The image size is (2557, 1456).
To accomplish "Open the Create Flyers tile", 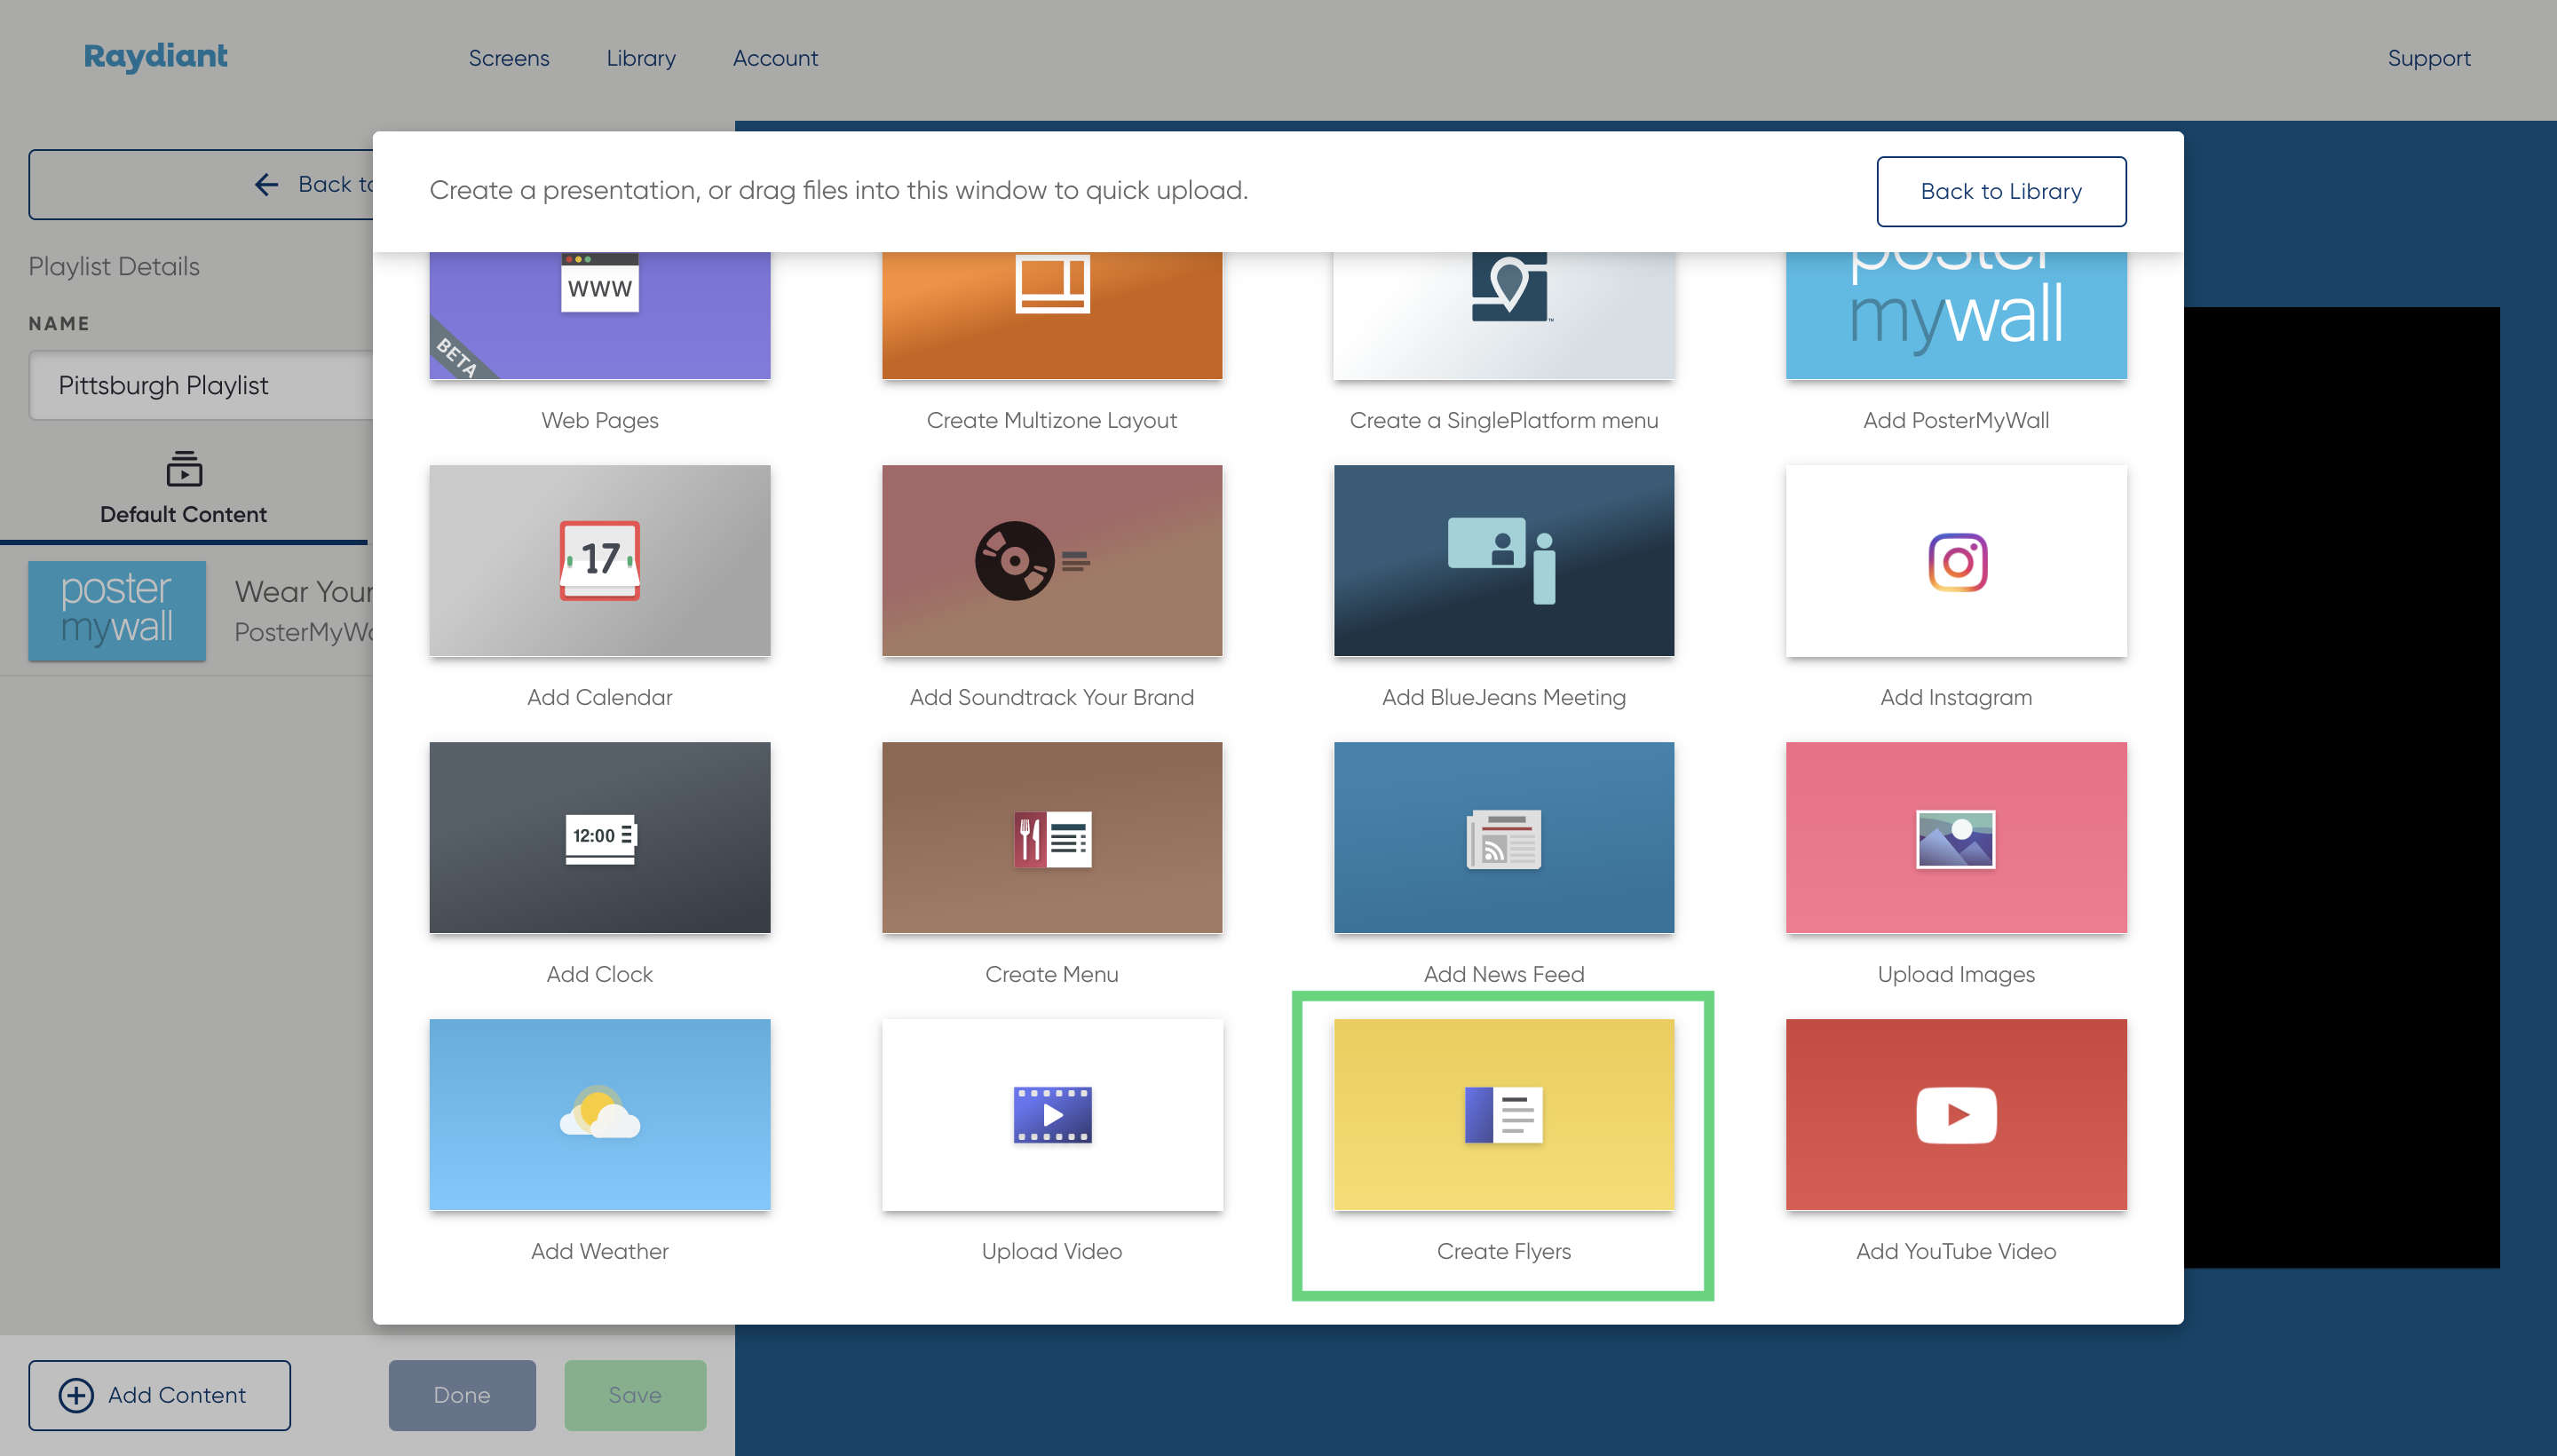I will click(1503, 1114).
